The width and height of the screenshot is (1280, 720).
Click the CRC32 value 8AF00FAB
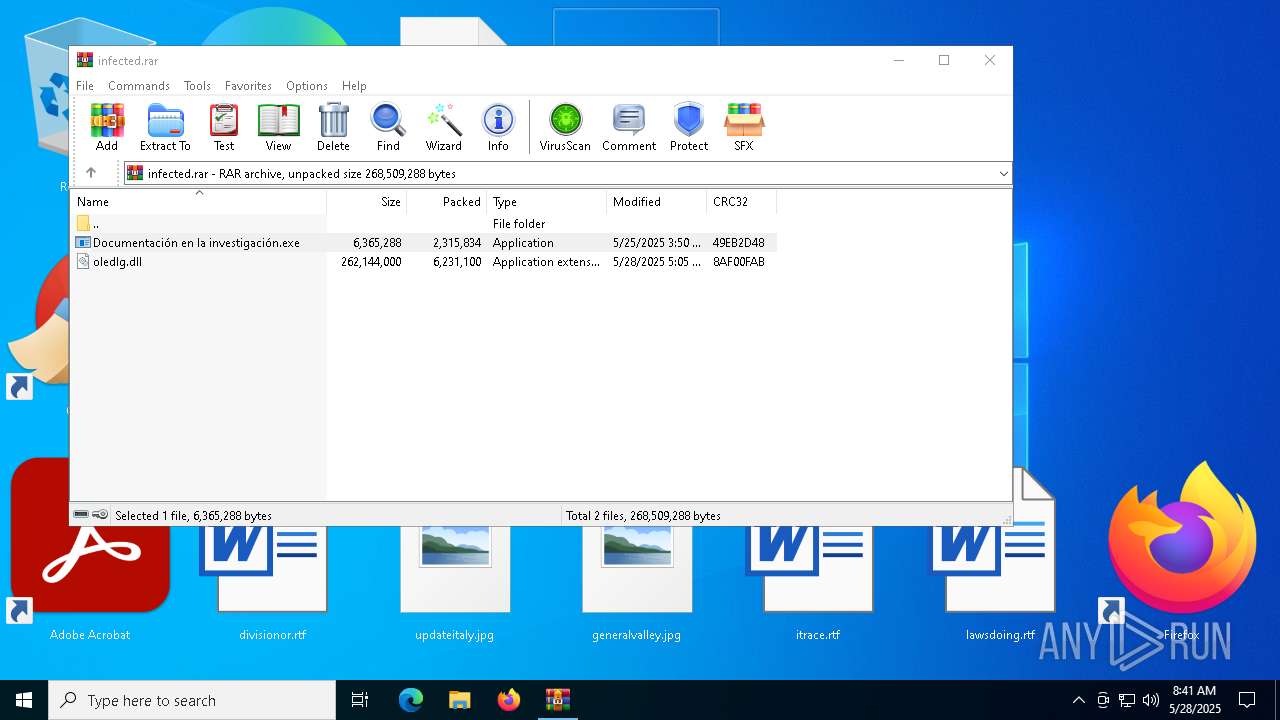(739, 262)
